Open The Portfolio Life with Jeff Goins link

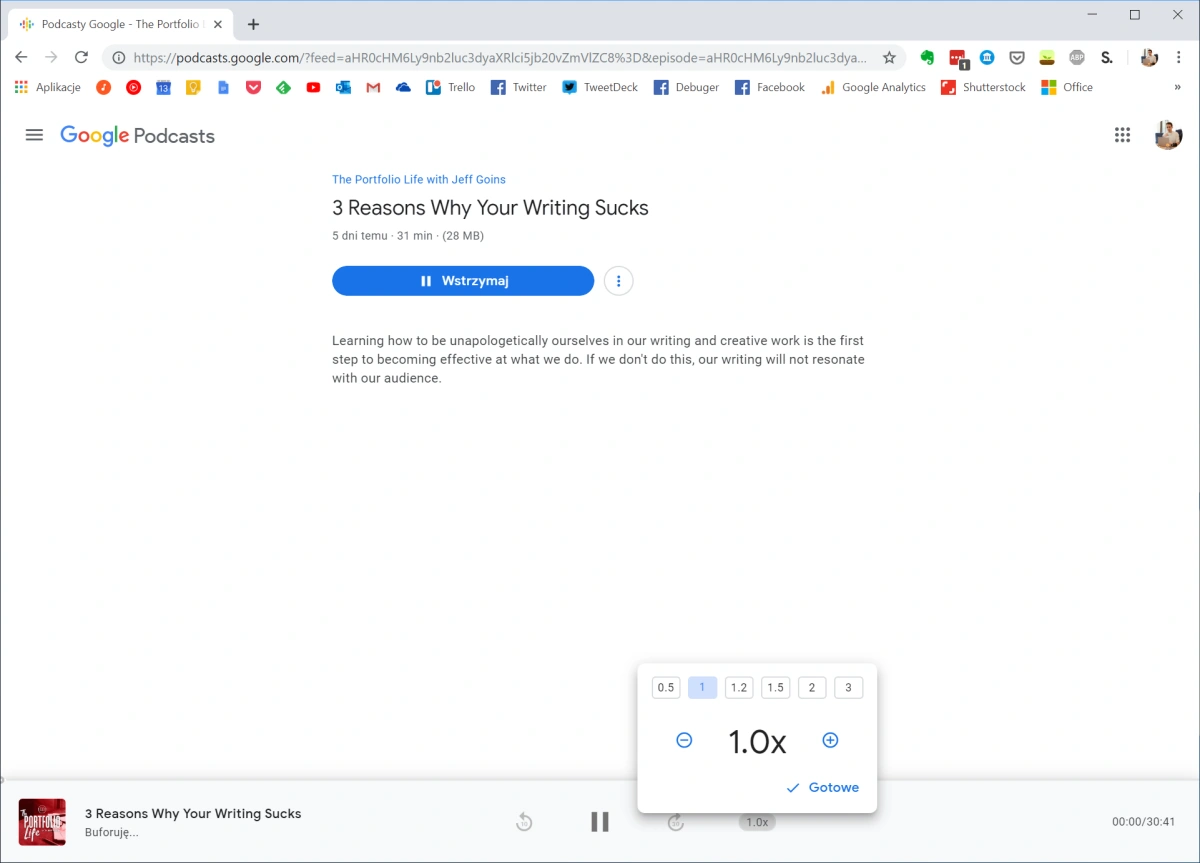419,180
